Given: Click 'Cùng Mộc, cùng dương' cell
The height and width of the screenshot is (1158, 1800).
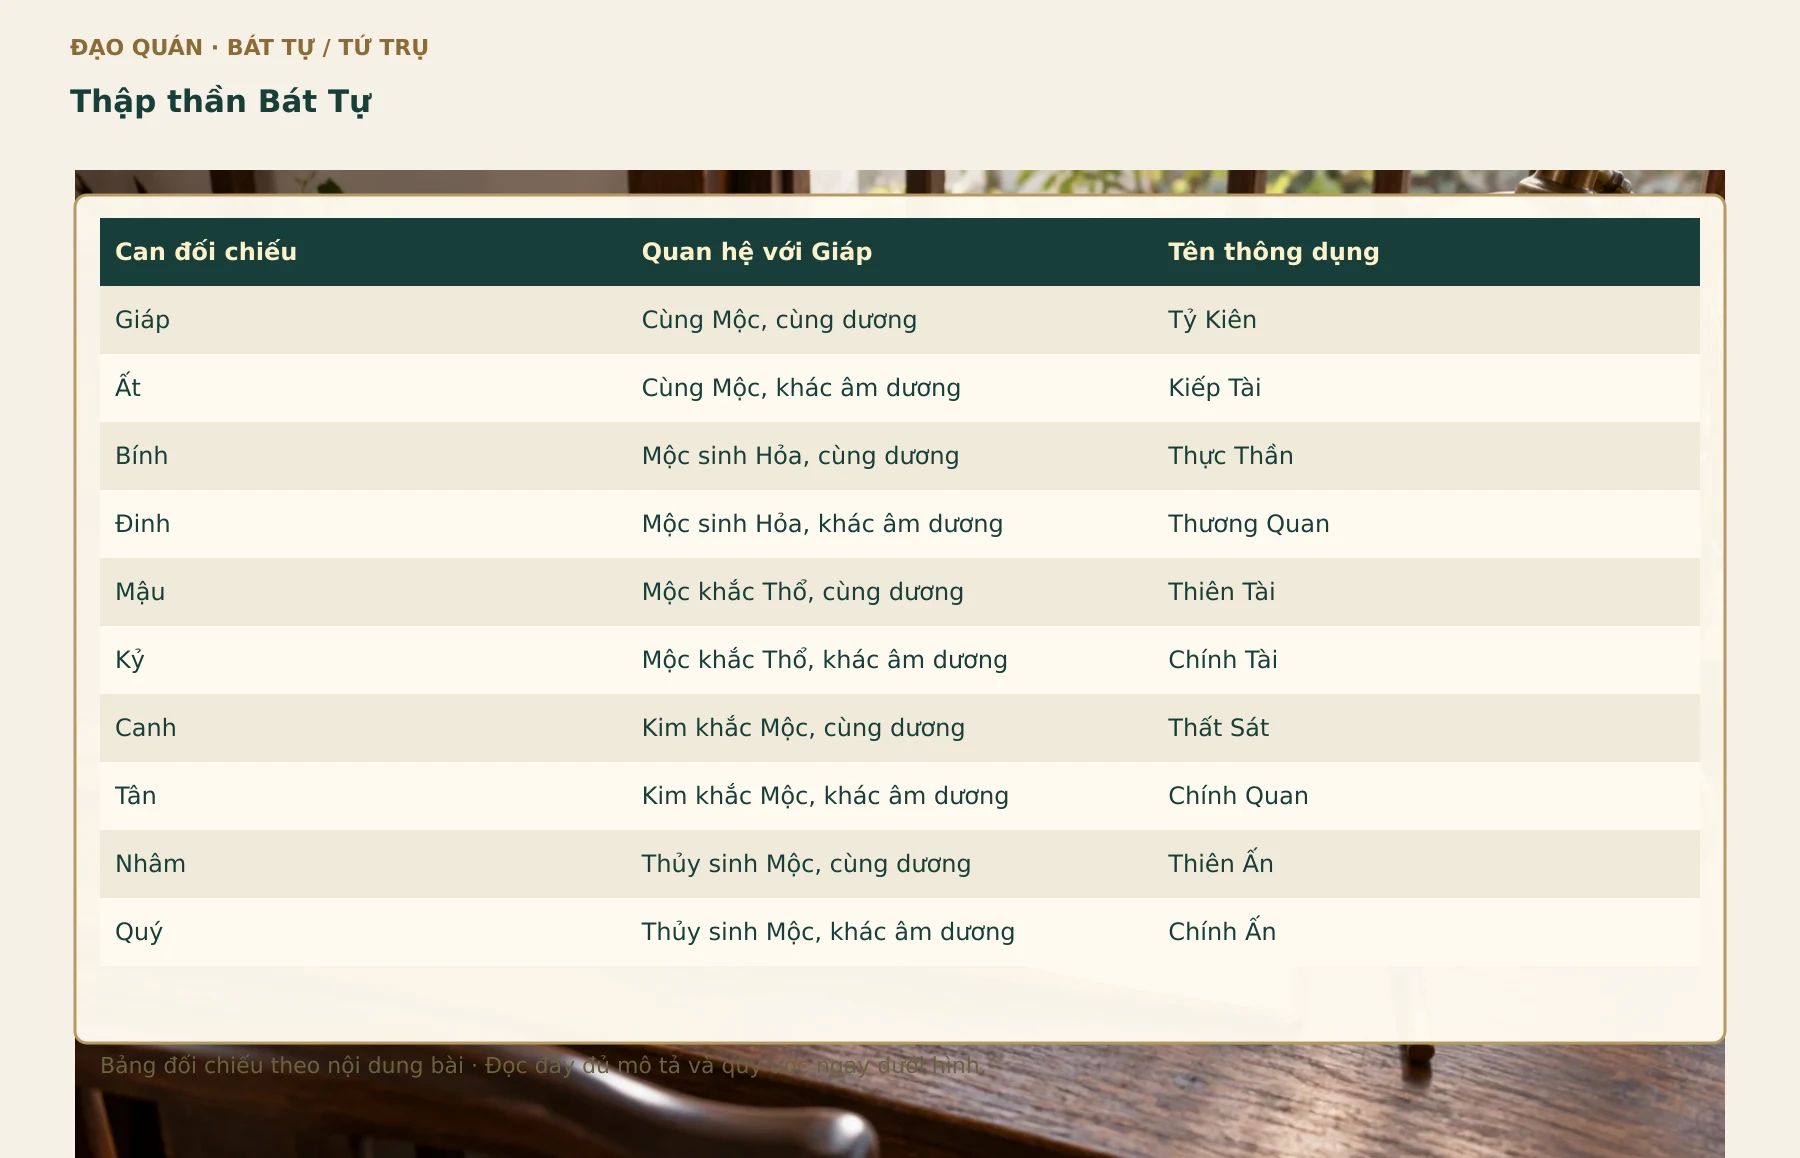Looking at the screenshot, I should tap(890, 320).
